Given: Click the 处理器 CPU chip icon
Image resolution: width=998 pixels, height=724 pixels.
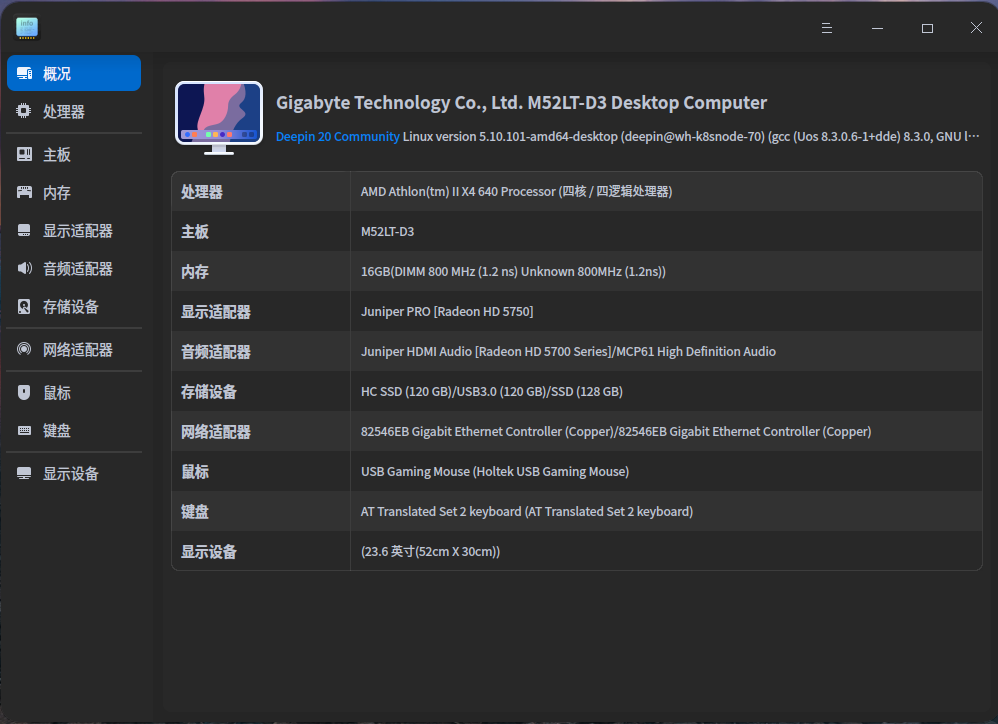Looking at the screenshot, I should 24,111.
